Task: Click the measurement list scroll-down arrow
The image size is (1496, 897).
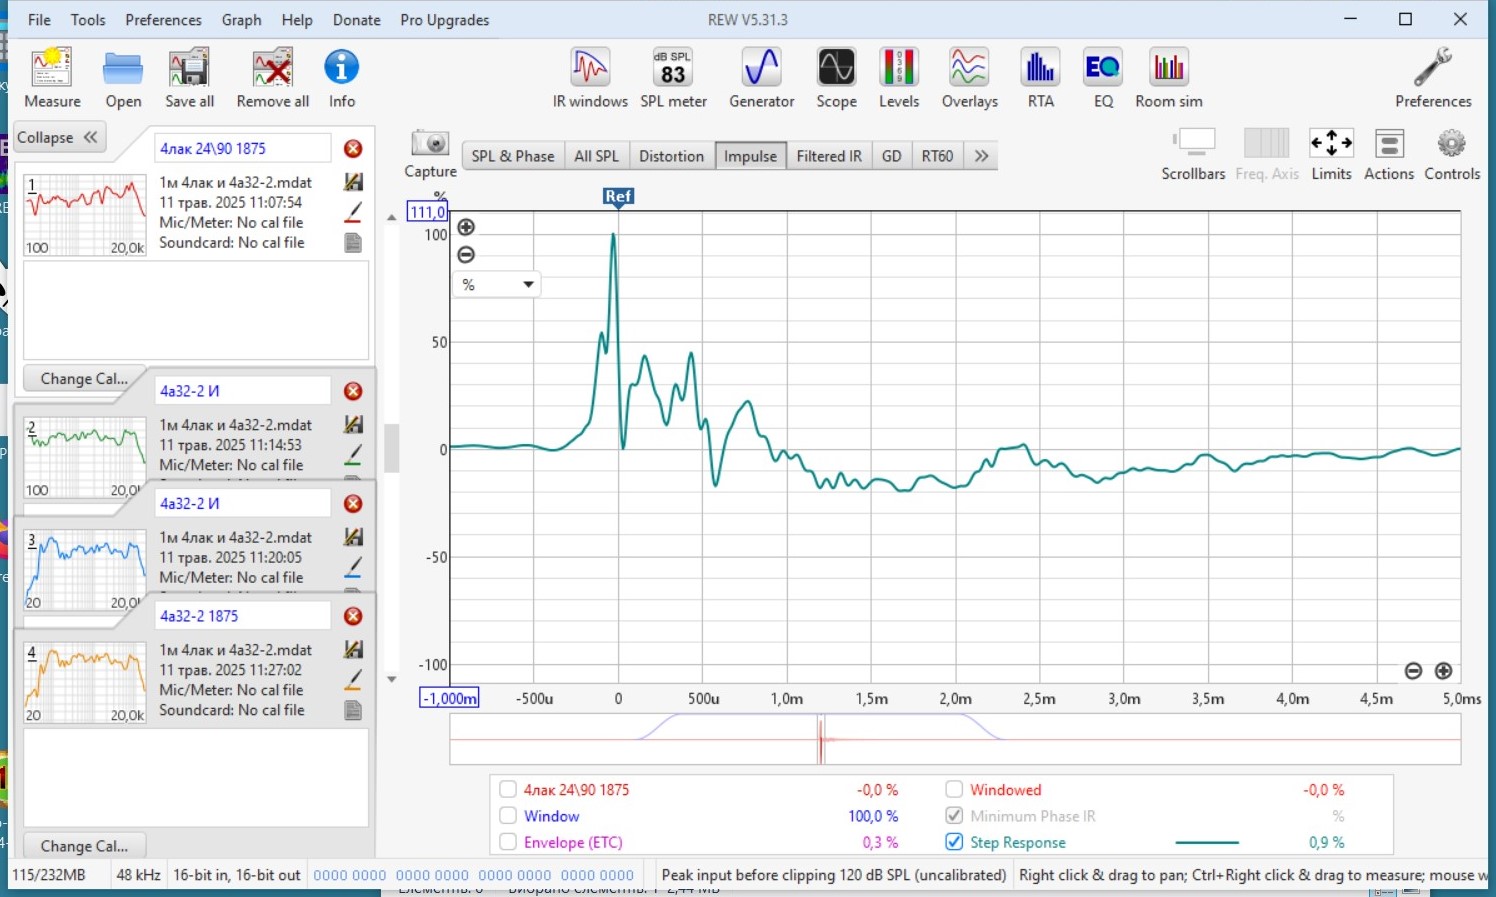Action: pyautogui.click(x=391, y=679)
